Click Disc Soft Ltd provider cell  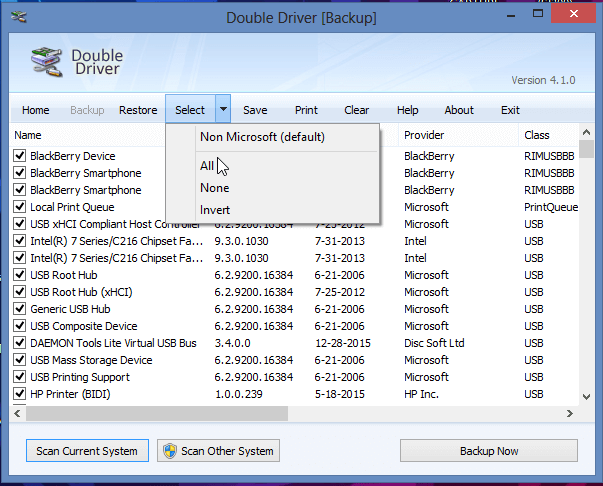434,343
